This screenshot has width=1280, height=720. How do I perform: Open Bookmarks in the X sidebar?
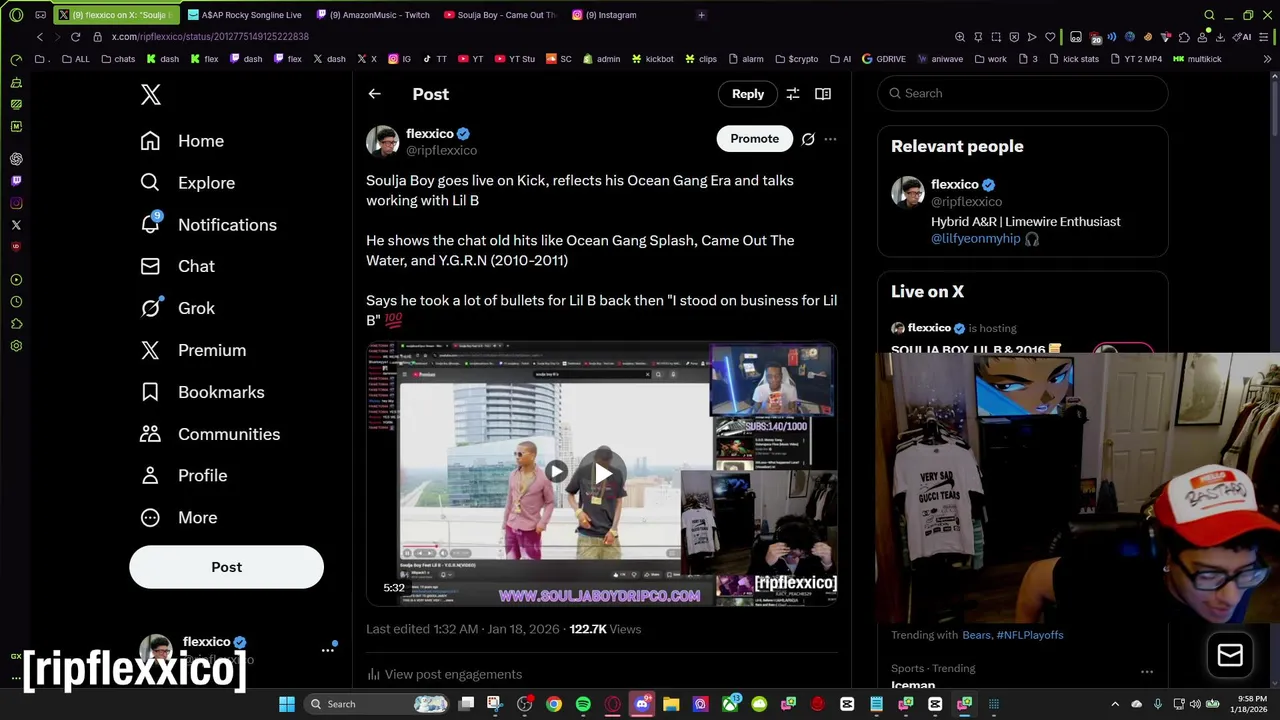[x=202, y=392]
